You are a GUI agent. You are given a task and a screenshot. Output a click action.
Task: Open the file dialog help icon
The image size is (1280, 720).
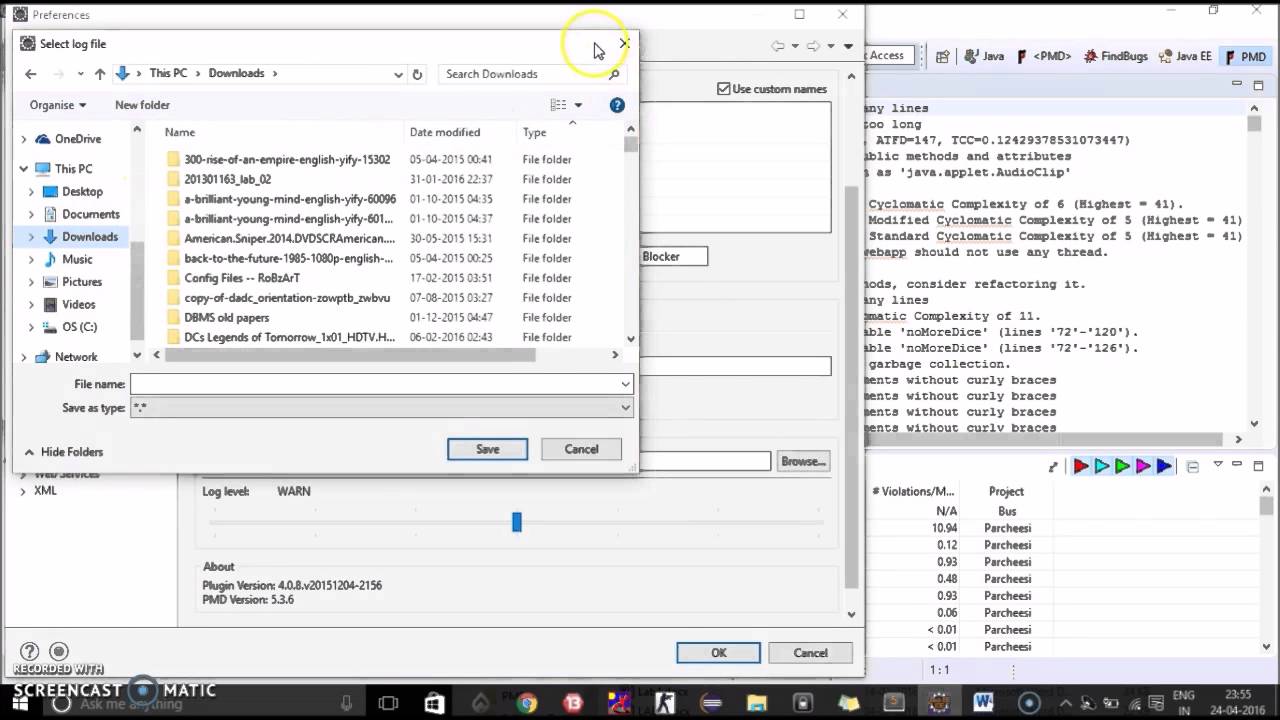pos(617,105)
